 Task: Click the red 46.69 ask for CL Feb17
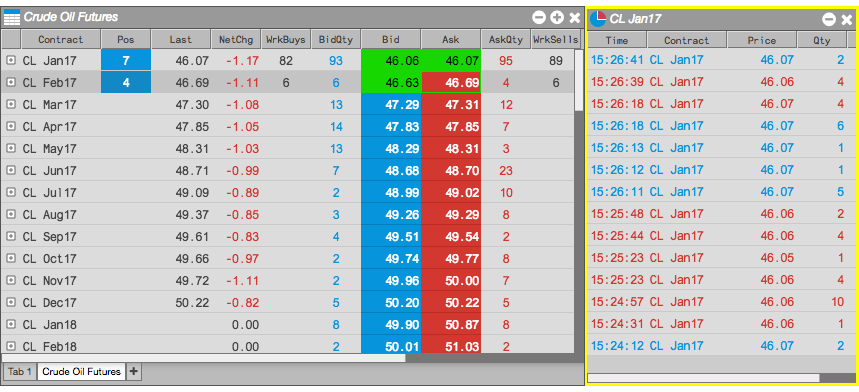click(451, 82)
